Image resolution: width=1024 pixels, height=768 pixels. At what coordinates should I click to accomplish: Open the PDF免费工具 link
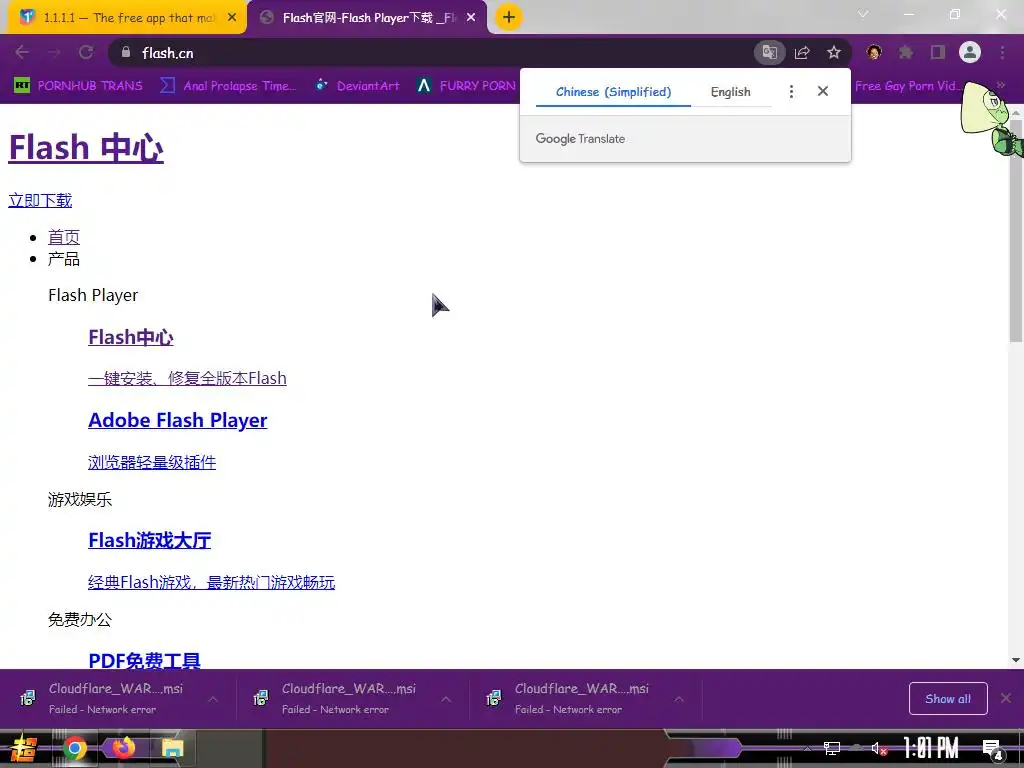tap(144, 660)
